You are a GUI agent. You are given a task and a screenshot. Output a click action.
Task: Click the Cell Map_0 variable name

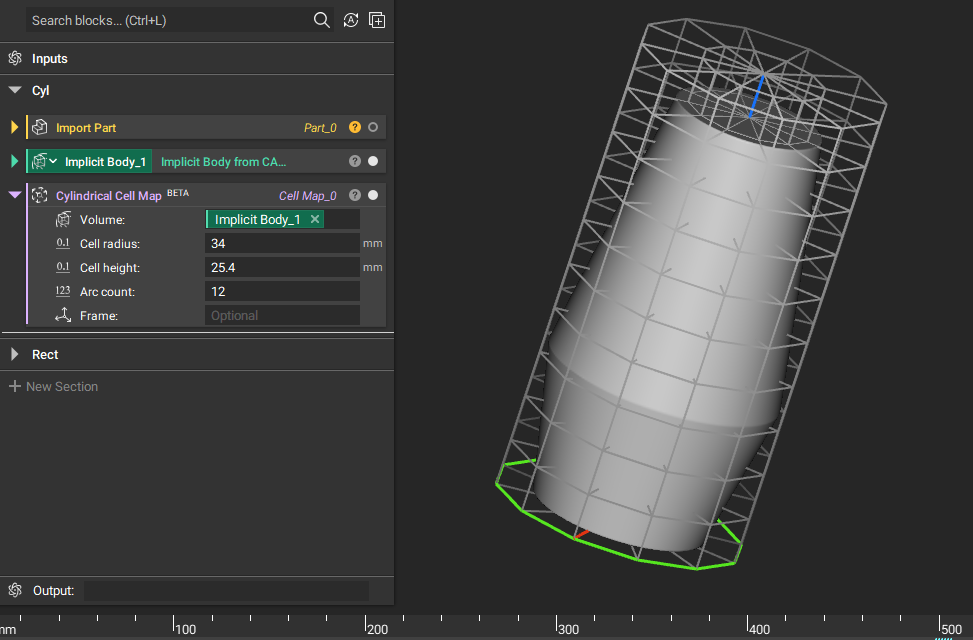click(x=308, y=196)
